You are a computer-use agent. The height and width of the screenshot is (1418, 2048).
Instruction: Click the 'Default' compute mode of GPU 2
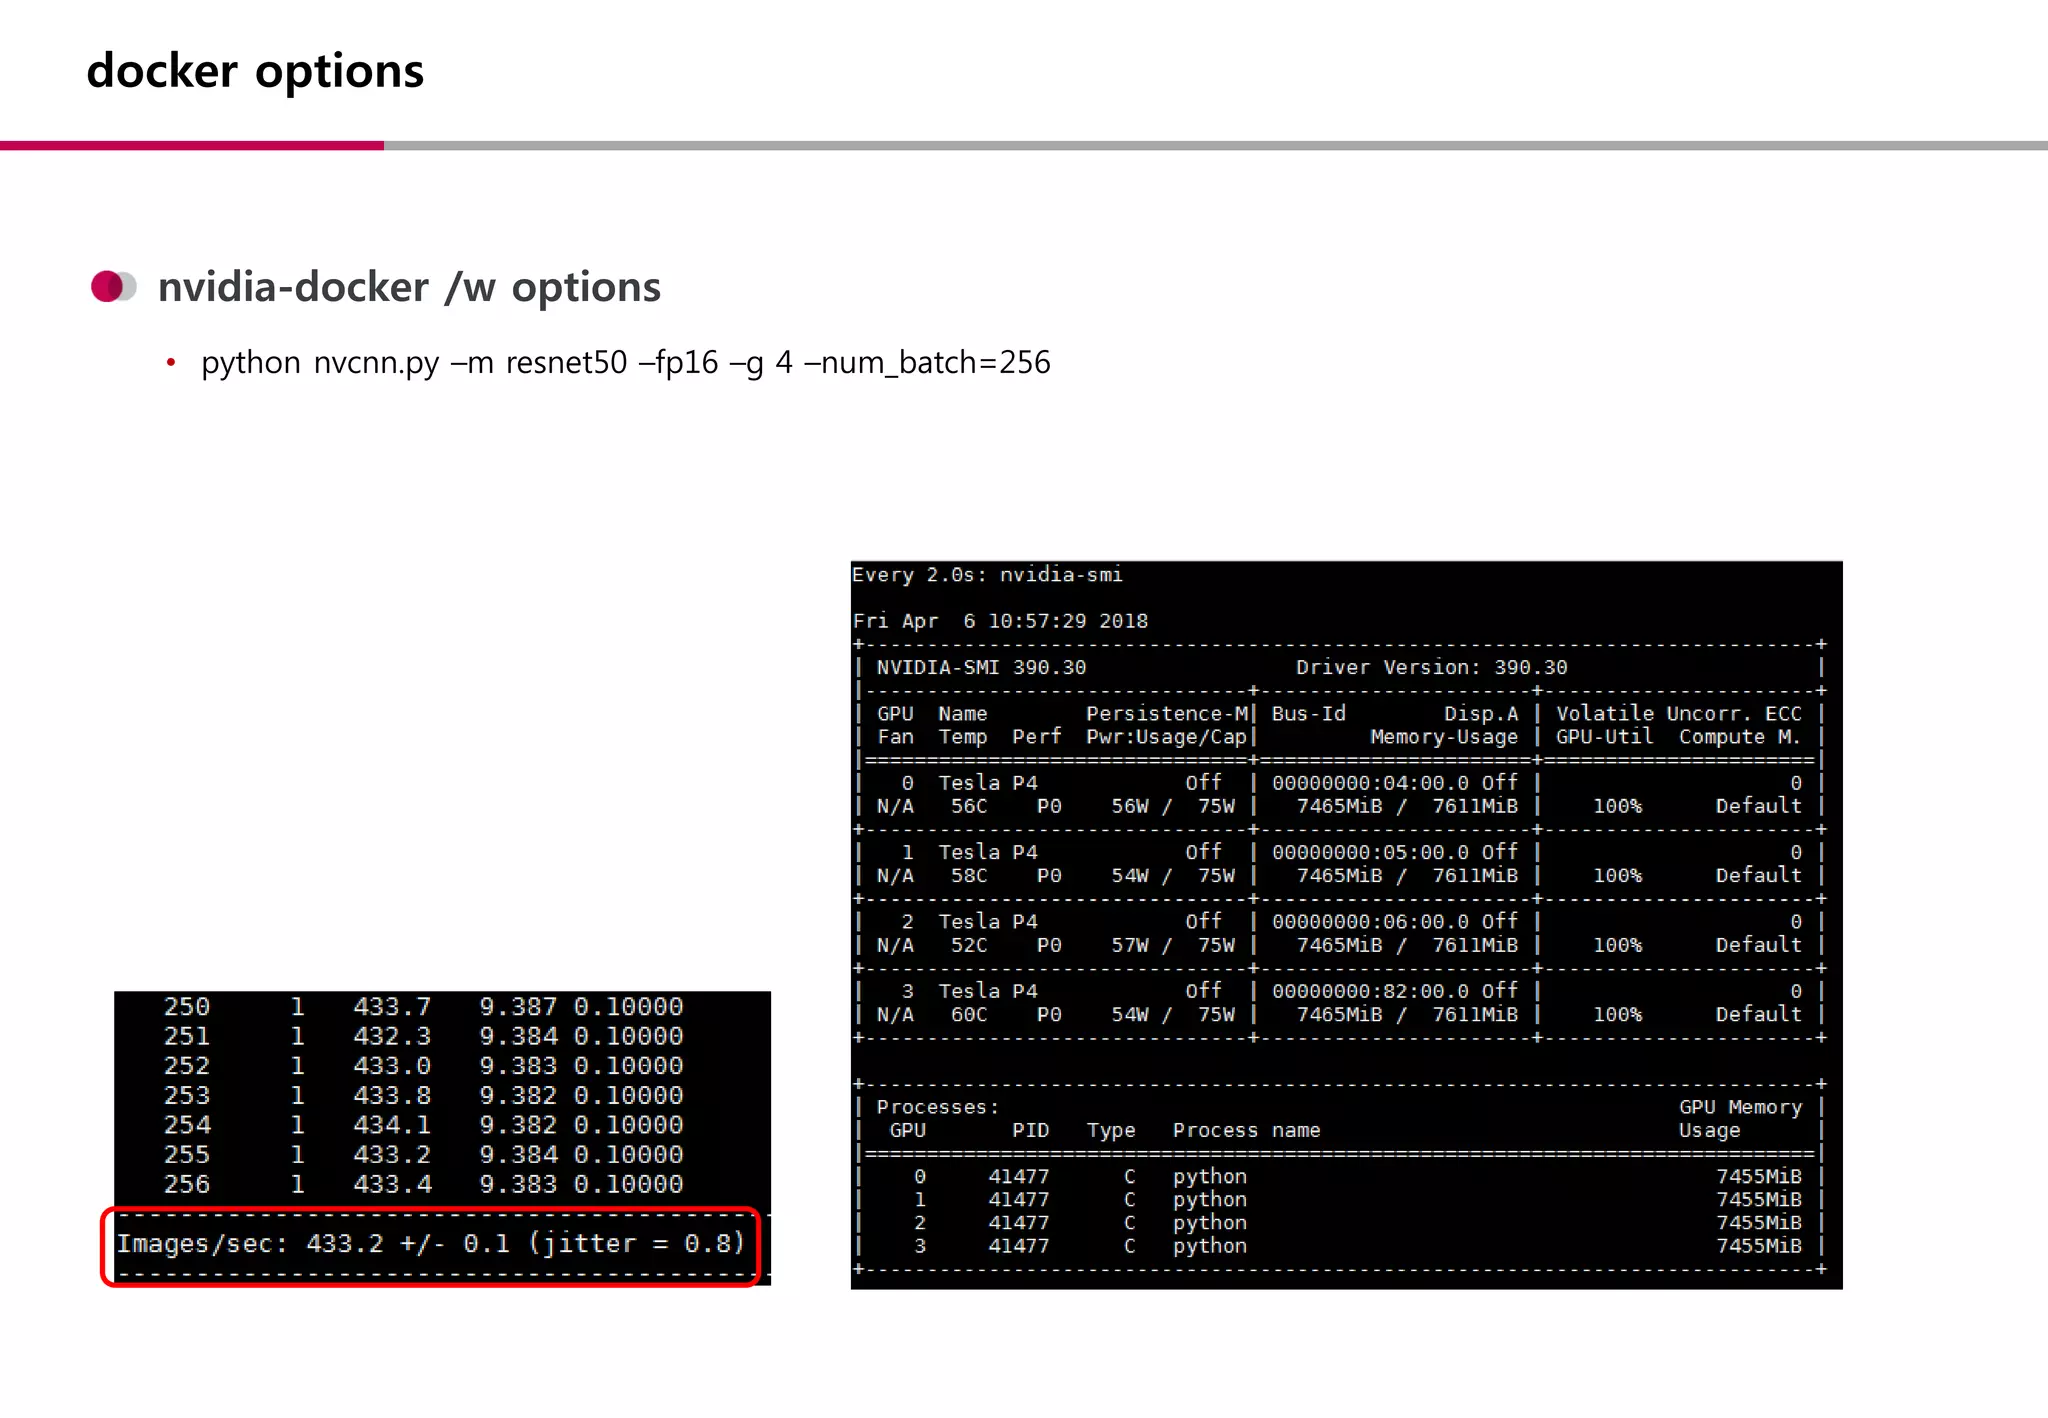[x=1759, y=945]
